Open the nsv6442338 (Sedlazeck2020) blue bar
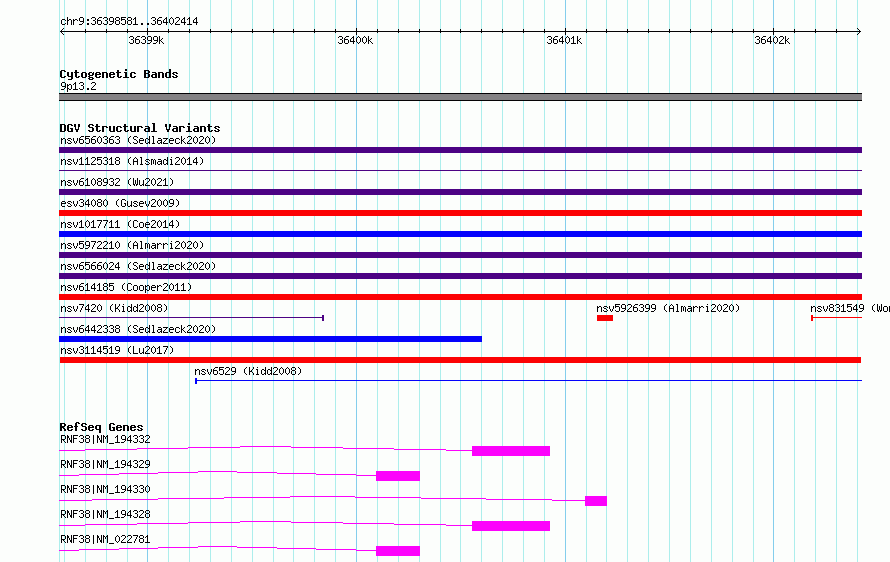Viewport: 890px width, 562px height. coord(270,339)
